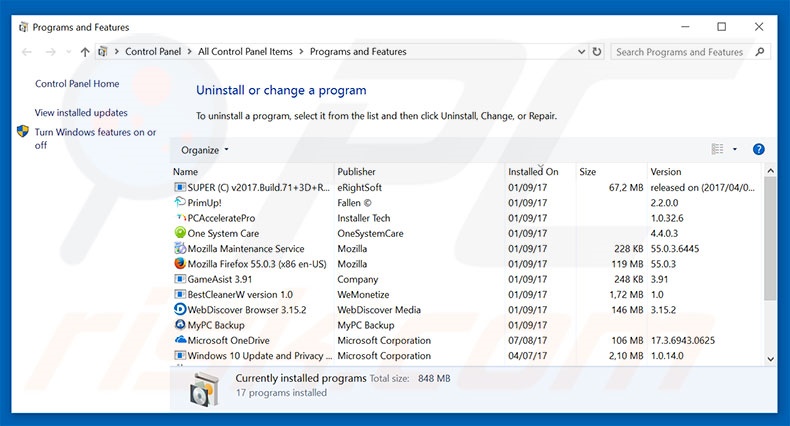Click the Mozilla Maintenance Service icon
Viewport: 790px width, 426px height.
pyautogui.click(x=180, y=248)
